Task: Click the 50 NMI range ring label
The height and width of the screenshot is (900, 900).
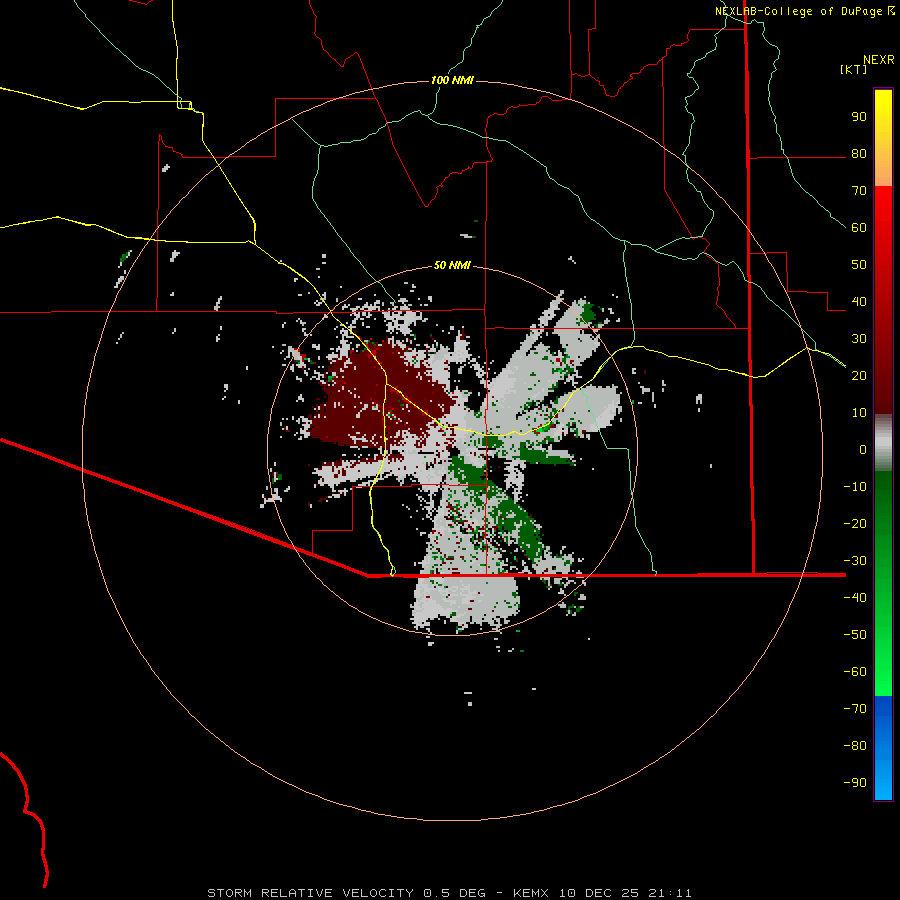Action: pyautogui.click(x=452, y=265)
